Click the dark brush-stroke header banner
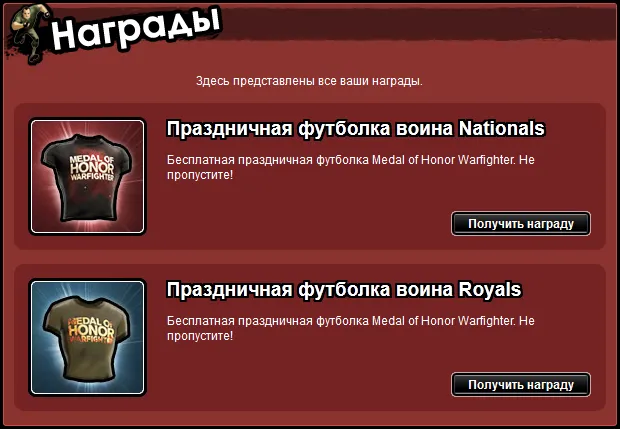Image resolution: width=620 pixels, height=429 pixels. tap(415, 23)
